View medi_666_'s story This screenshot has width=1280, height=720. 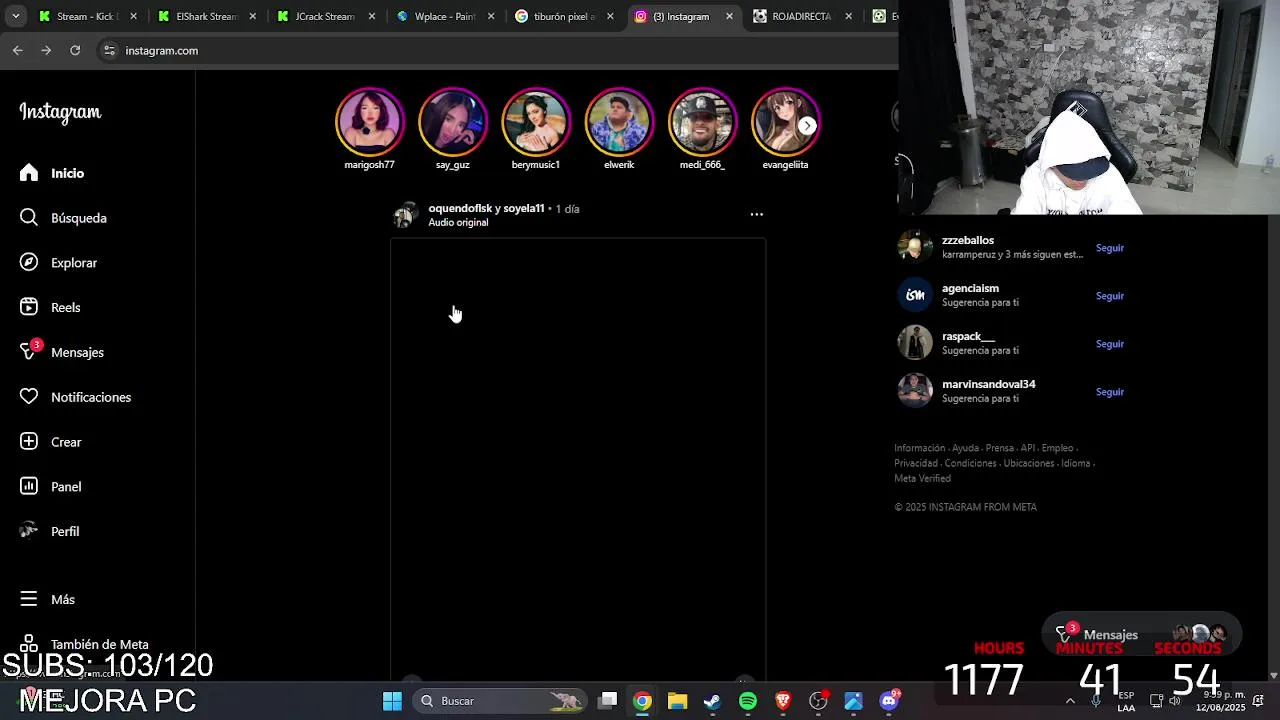pyautogui.click(x=702, y=122)
